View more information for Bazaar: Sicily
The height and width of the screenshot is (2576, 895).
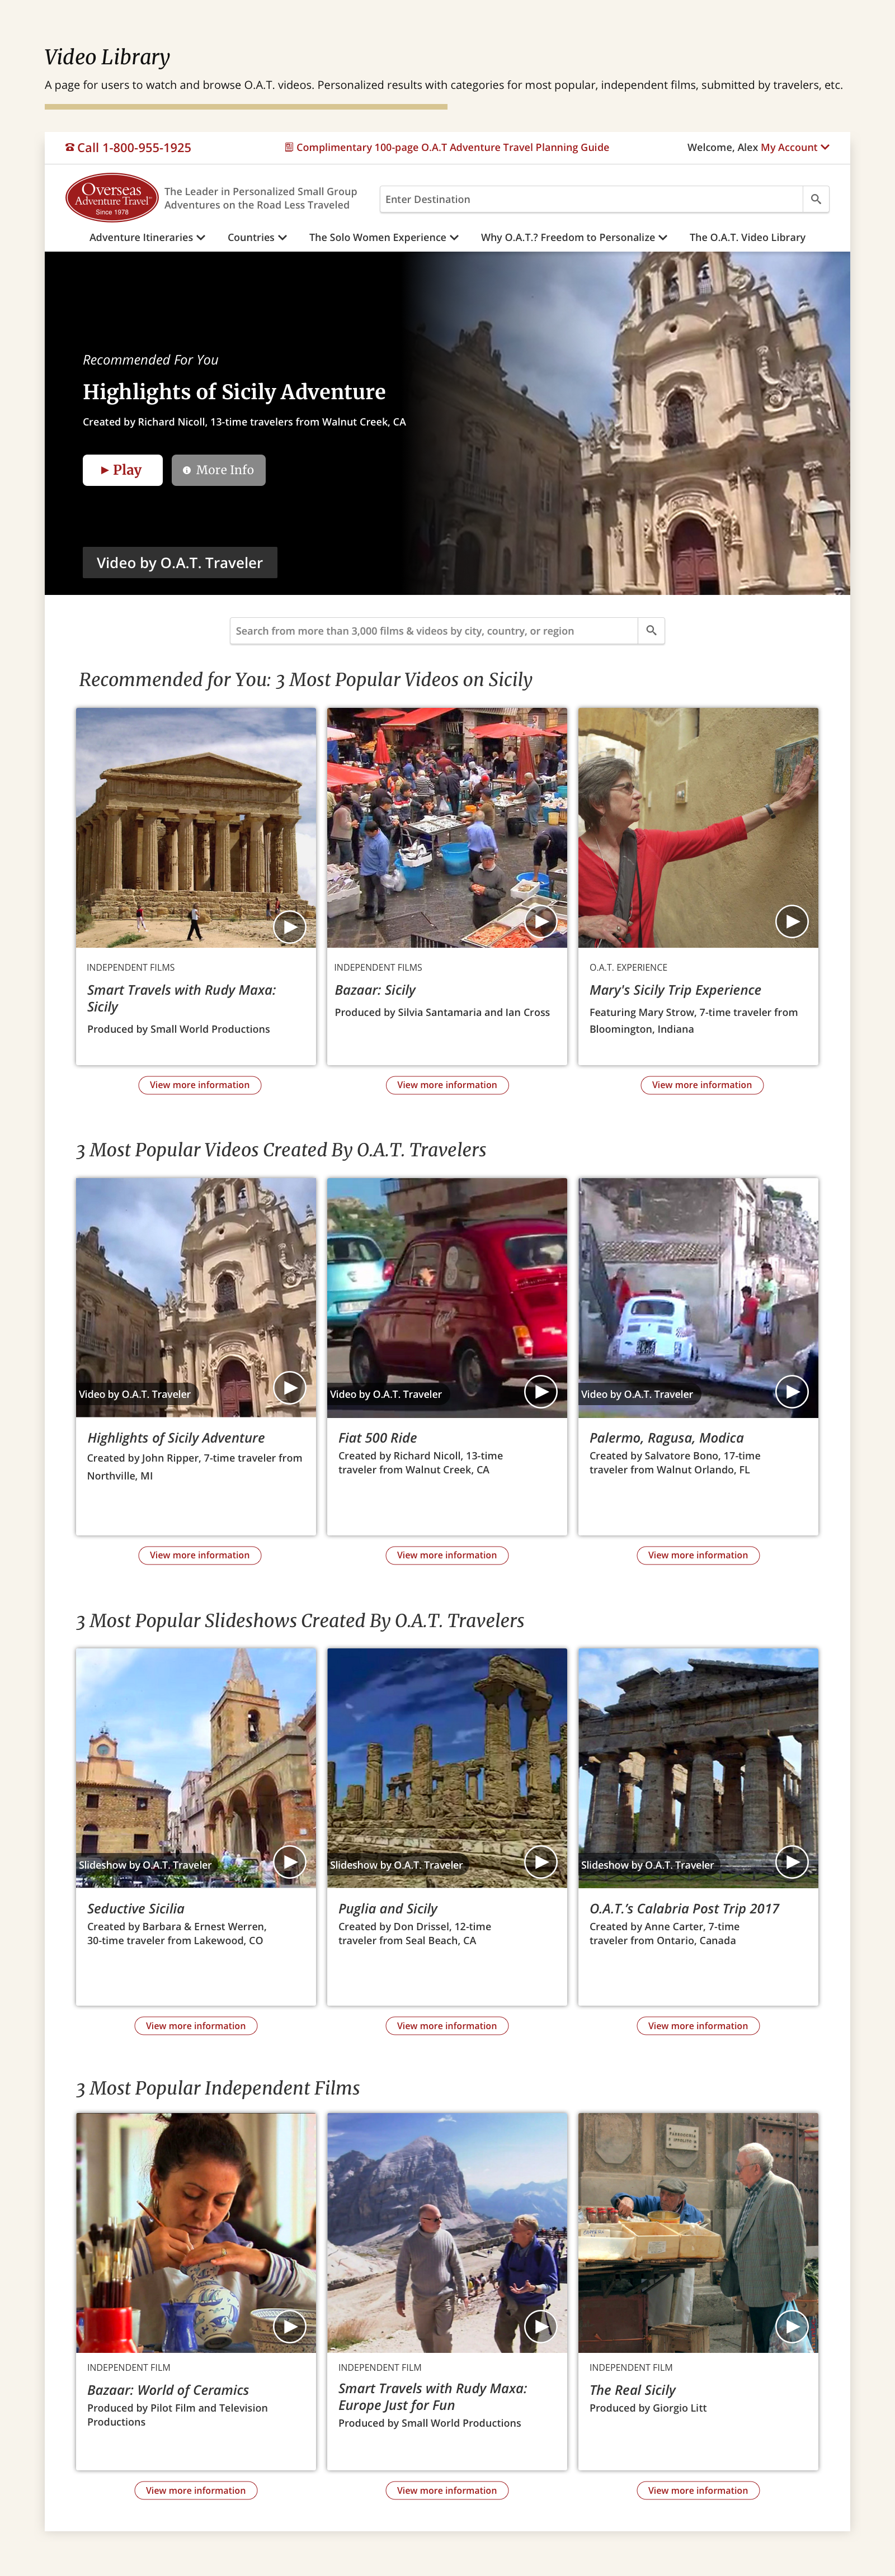coord(447,1085)
